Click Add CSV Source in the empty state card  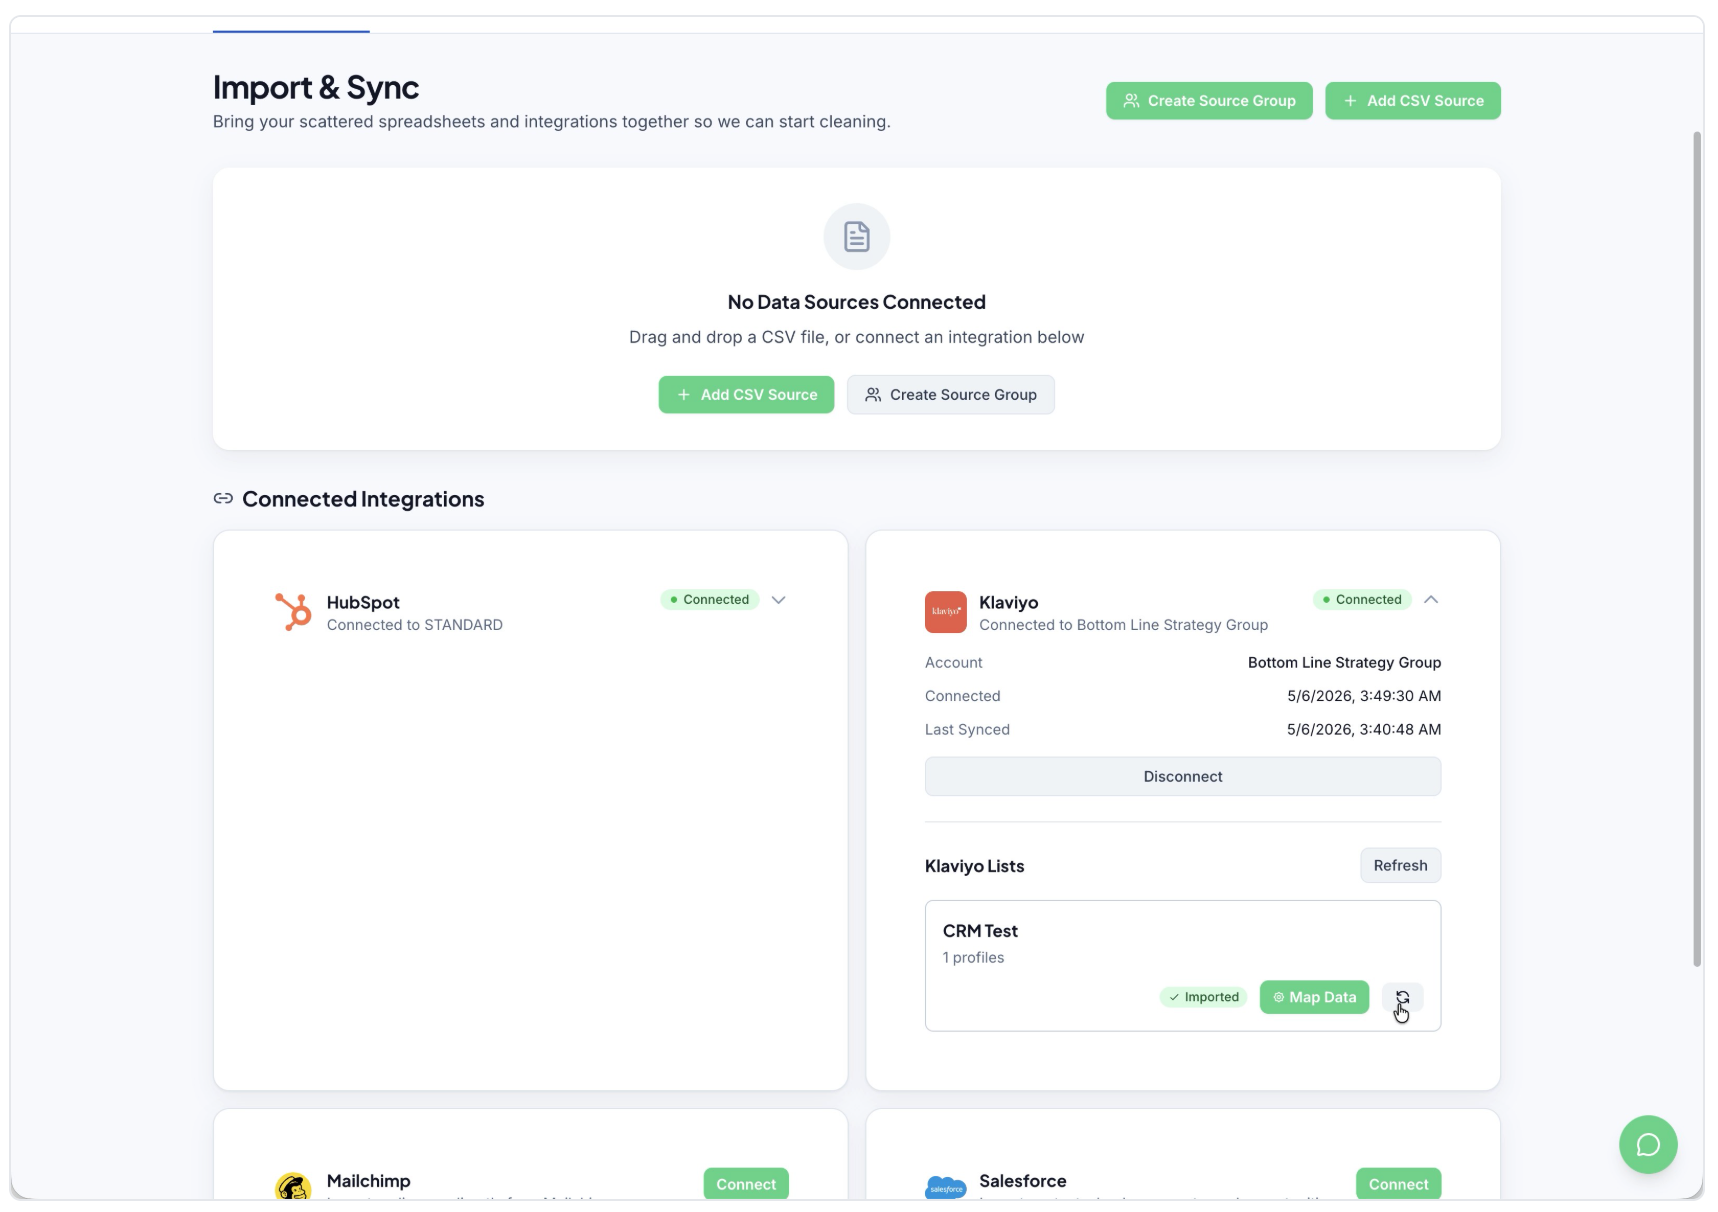coord(746,395)
